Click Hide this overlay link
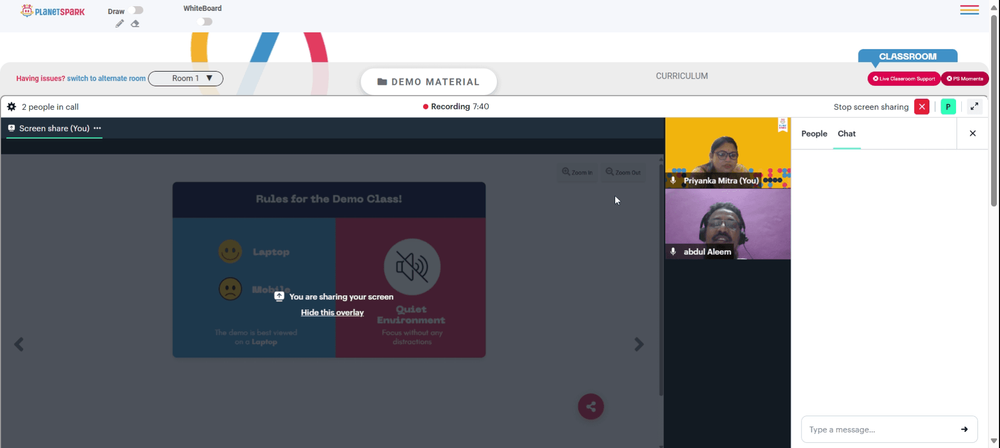The height and width of the screenshot is (448, 1000). pyautogui.click(x=332, y=312)
